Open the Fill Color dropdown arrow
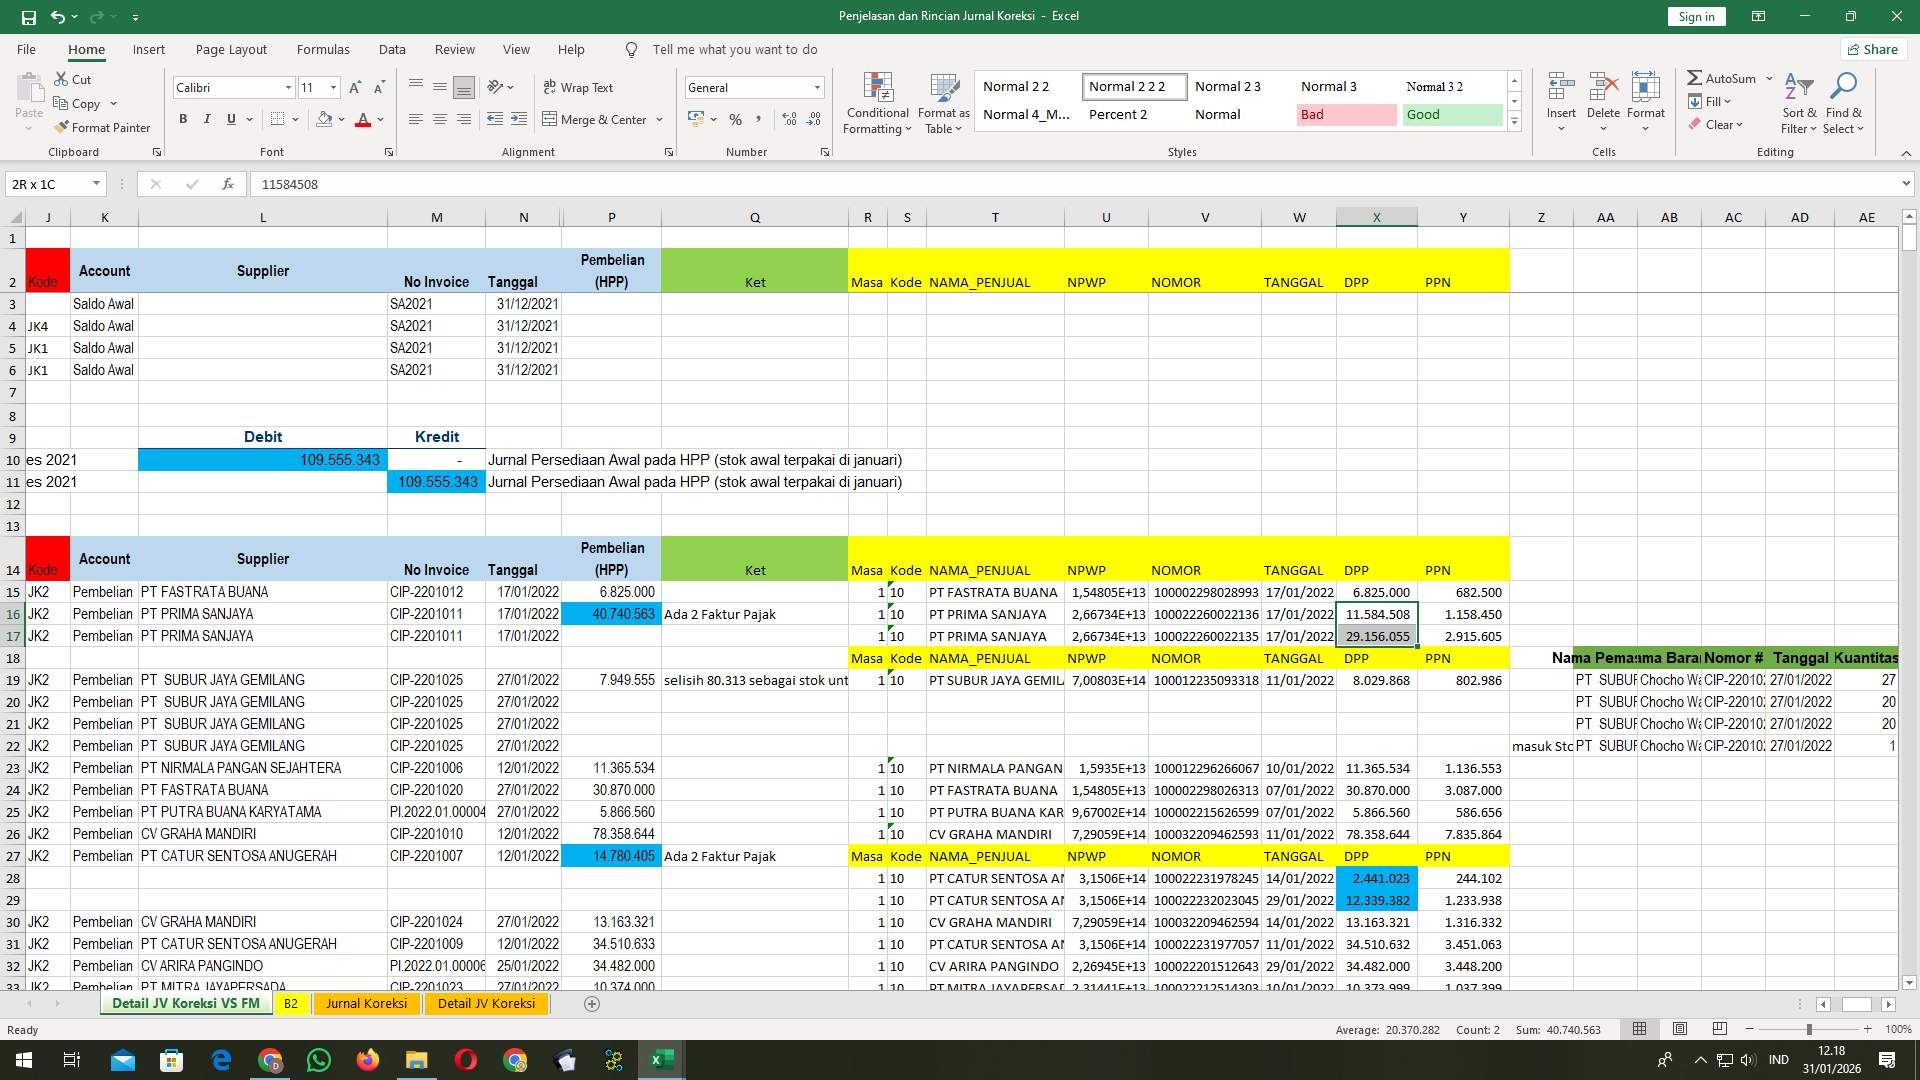Screen dimensions: 1920x1080 tap(341, 119)
